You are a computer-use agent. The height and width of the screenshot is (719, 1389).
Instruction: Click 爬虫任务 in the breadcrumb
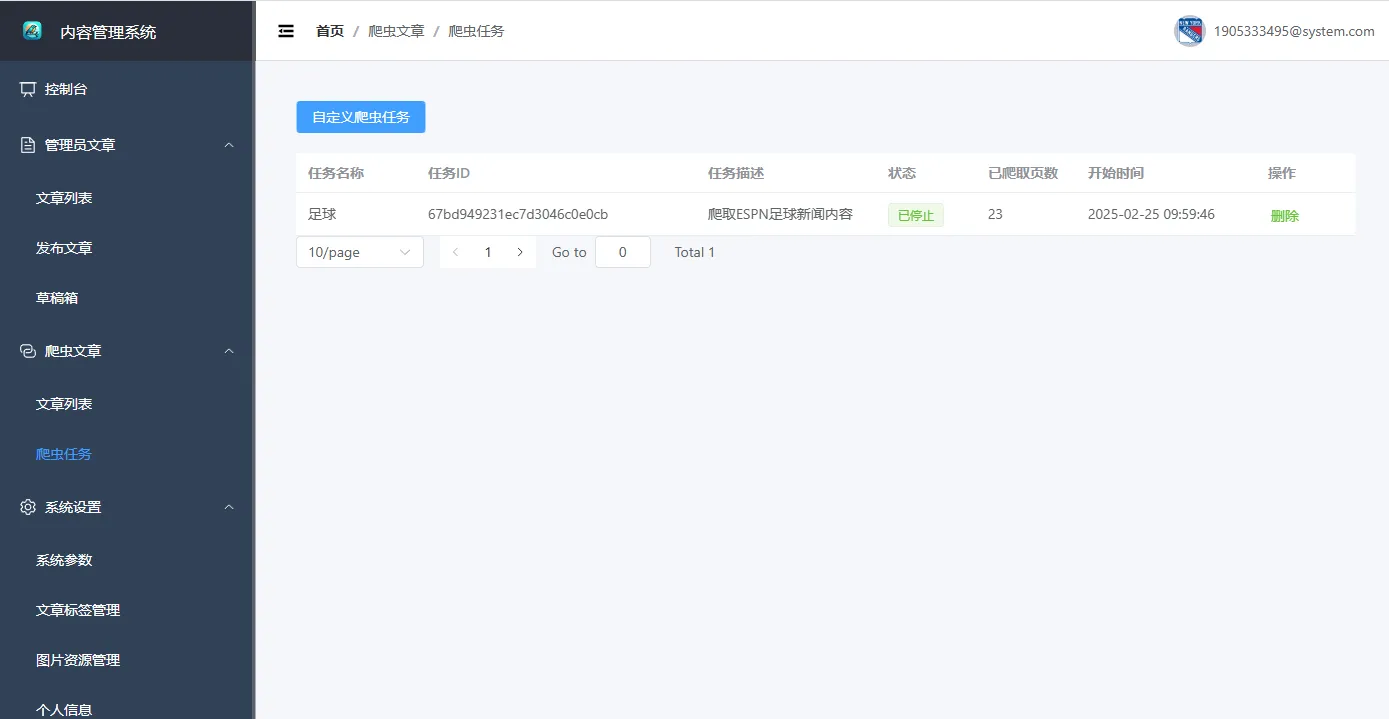pyautogui.click(x=476, y=31)
